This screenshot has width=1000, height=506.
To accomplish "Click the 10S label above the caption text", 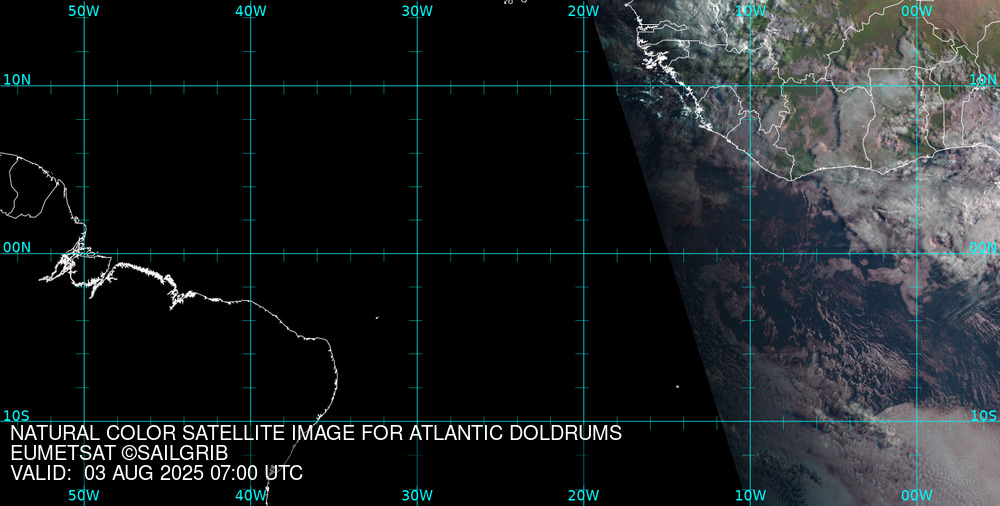I will 16,416.
